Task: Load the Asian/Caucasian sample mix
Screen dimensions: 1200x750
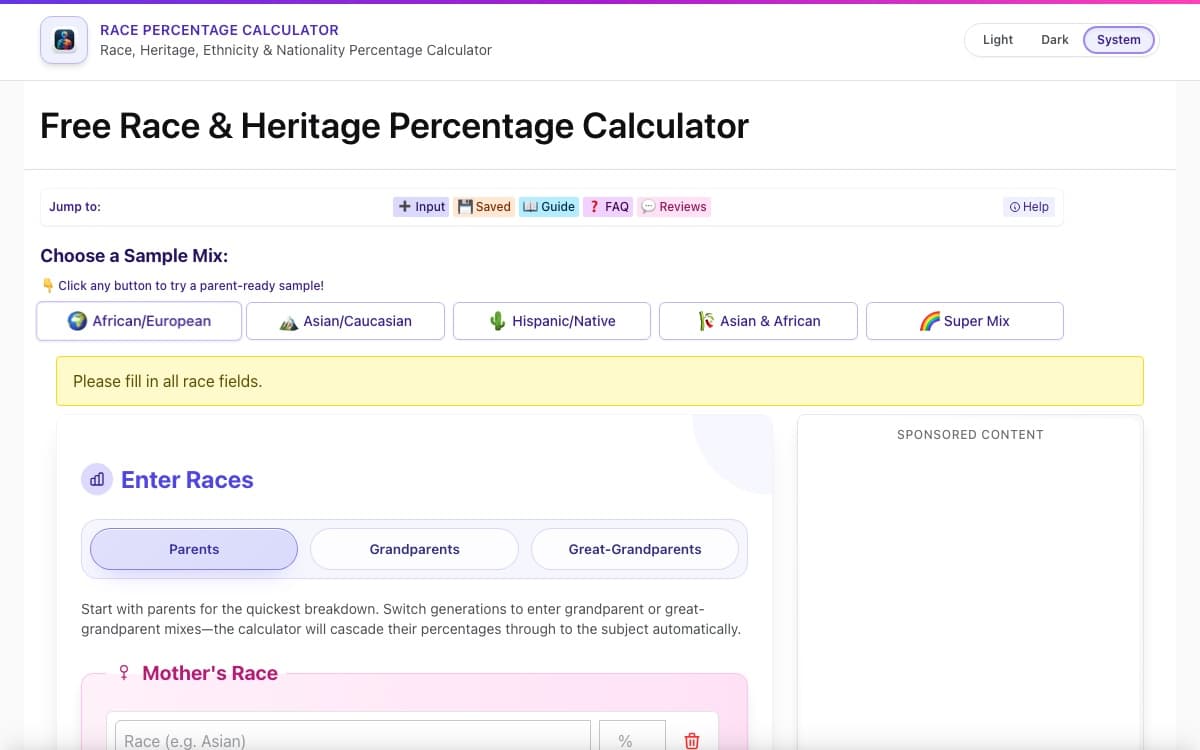Action: coord(346,321)
